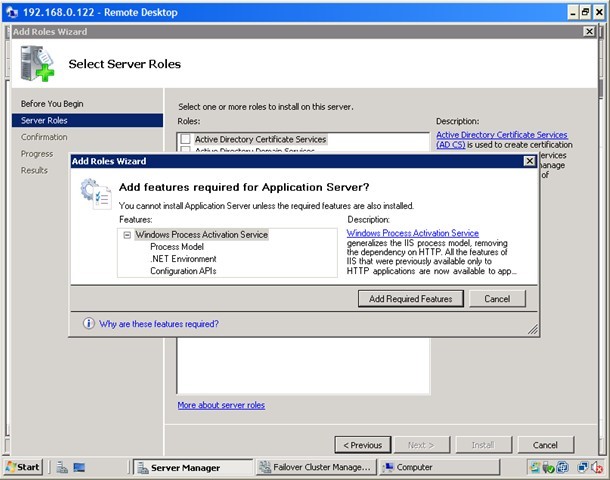The width and height of the screenshot is (610, 480).
Task: Click the muted volume tray icon
Action: coord(597,467)
